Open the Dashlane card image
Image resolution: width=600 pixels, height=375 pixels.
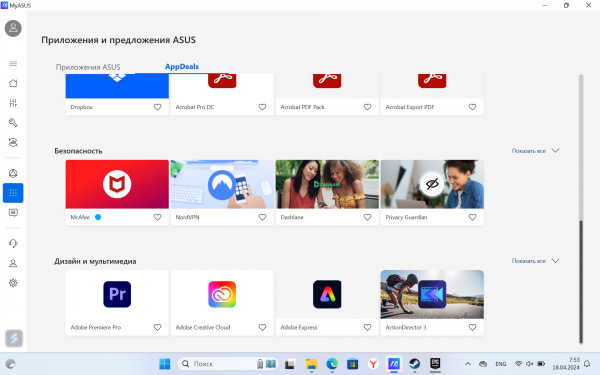[327, 184]
